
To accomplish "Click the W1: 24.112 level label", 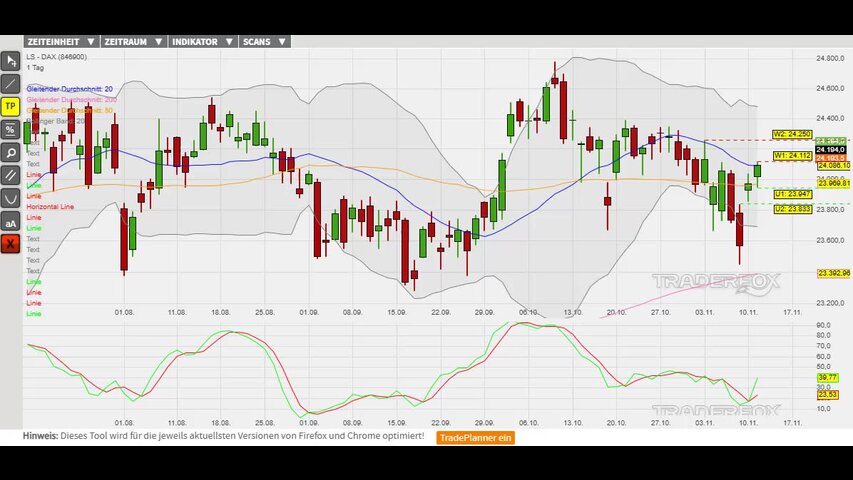I will [792, 156].
